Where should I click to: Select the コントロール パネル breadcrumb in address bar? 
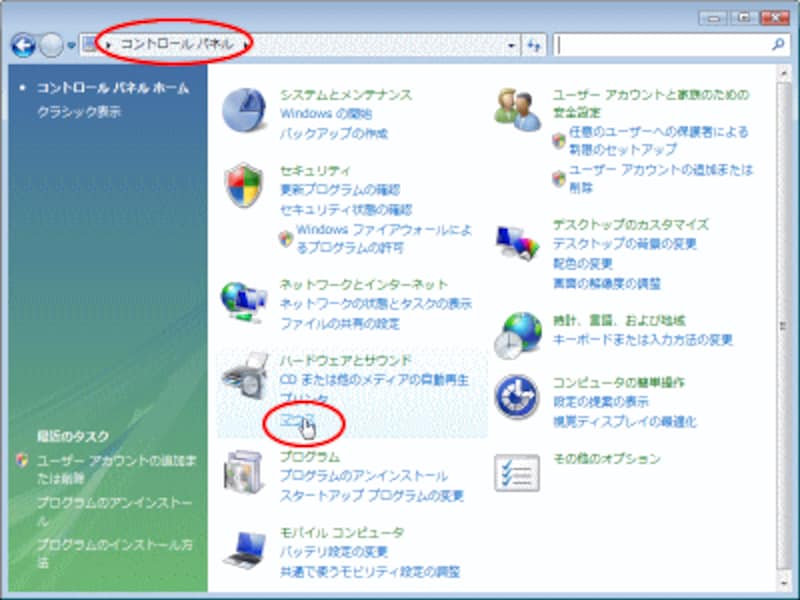(177, 44)
